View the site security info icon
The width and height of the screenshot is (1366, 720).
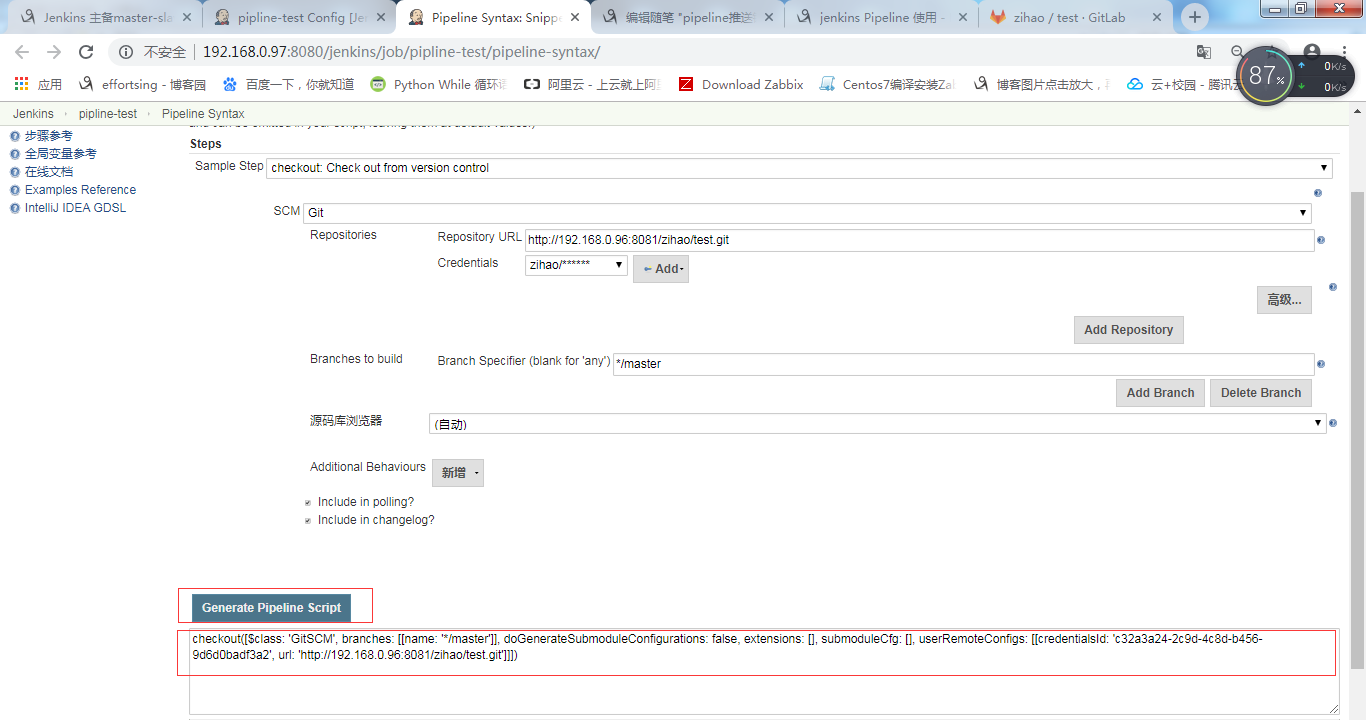coord(126,52)
